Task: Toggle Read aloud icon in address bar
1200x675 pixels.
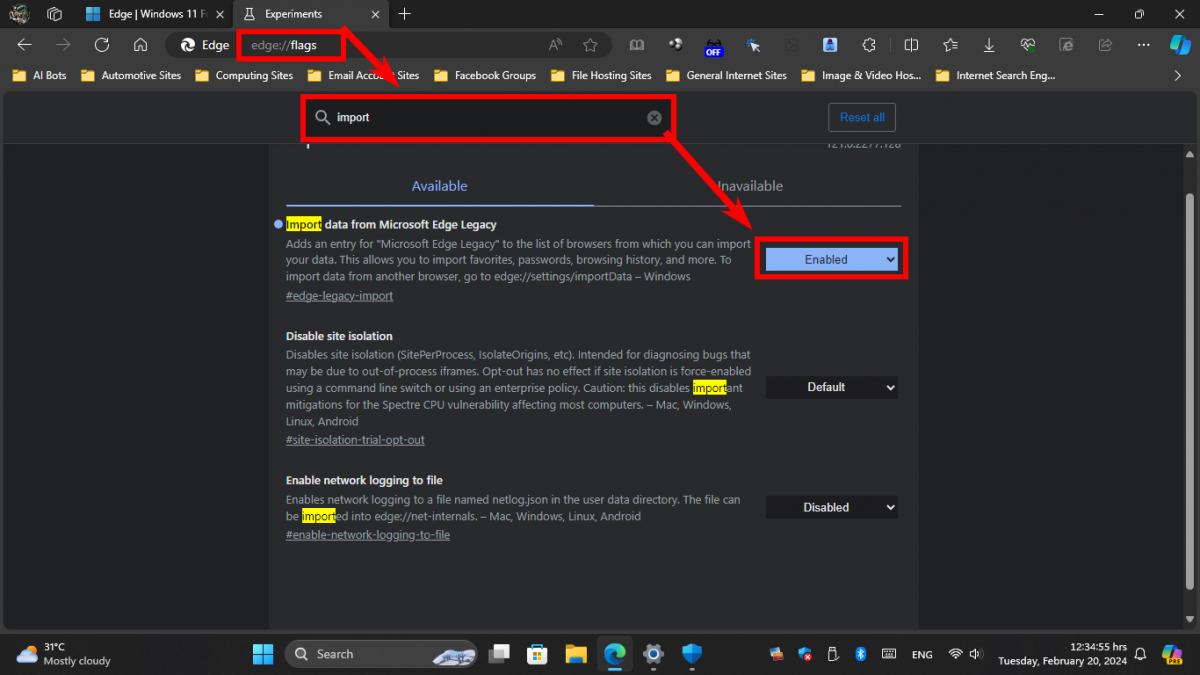Action: (556, 45)
